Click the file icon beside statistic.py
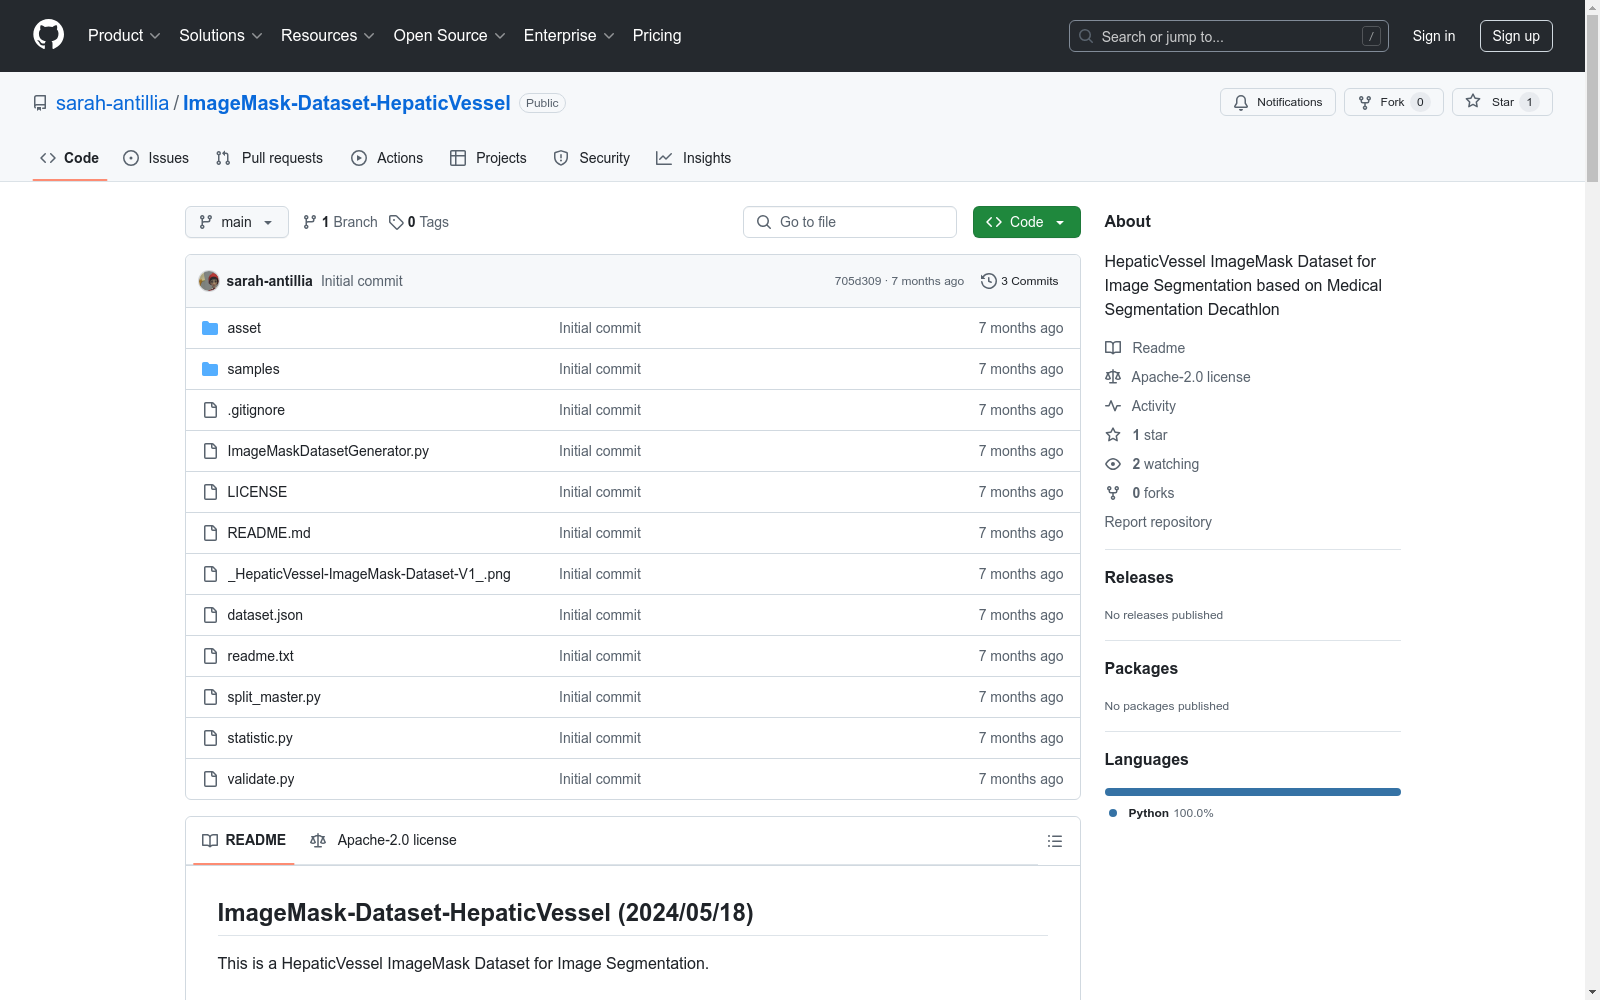Screen dimensions: 1600x1000 point(210,738)
